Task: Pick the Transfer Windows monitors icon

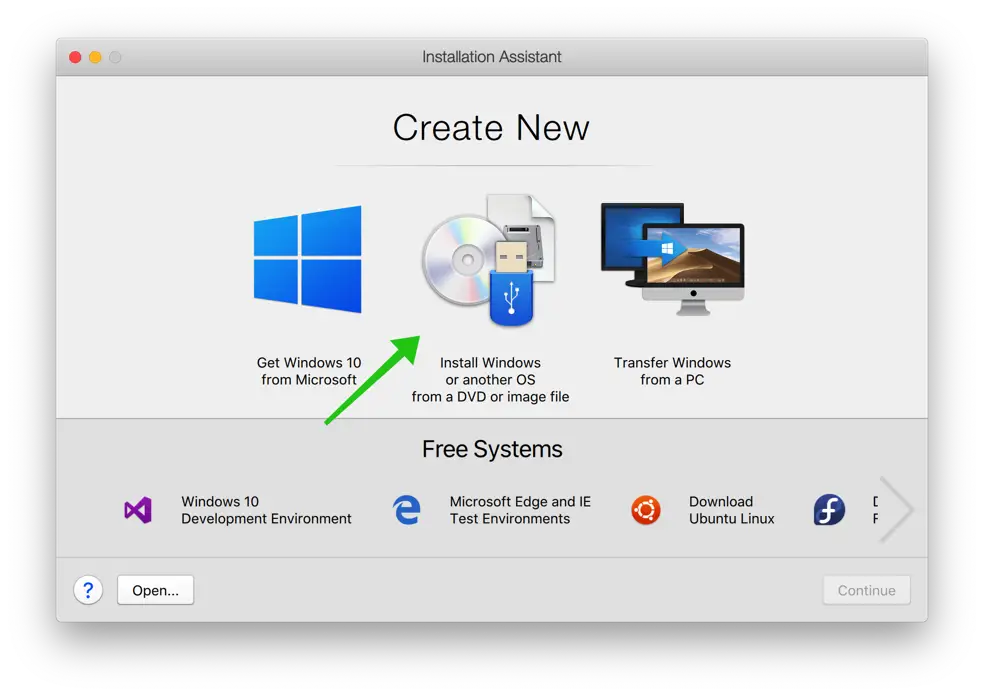Action: [673, 259]
